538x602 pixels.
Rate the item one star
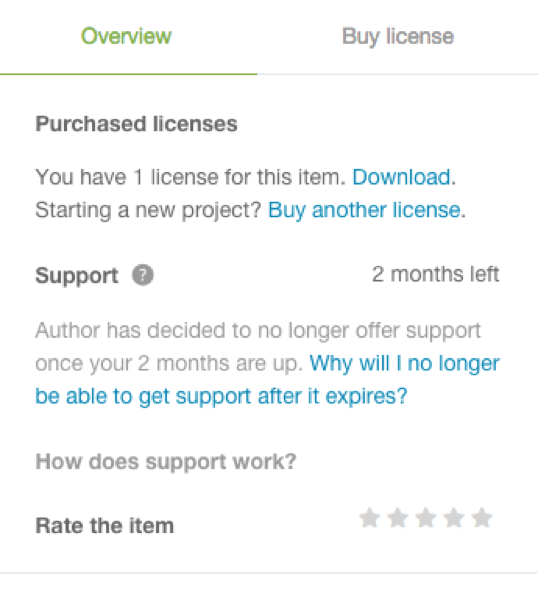coord(369,518)
